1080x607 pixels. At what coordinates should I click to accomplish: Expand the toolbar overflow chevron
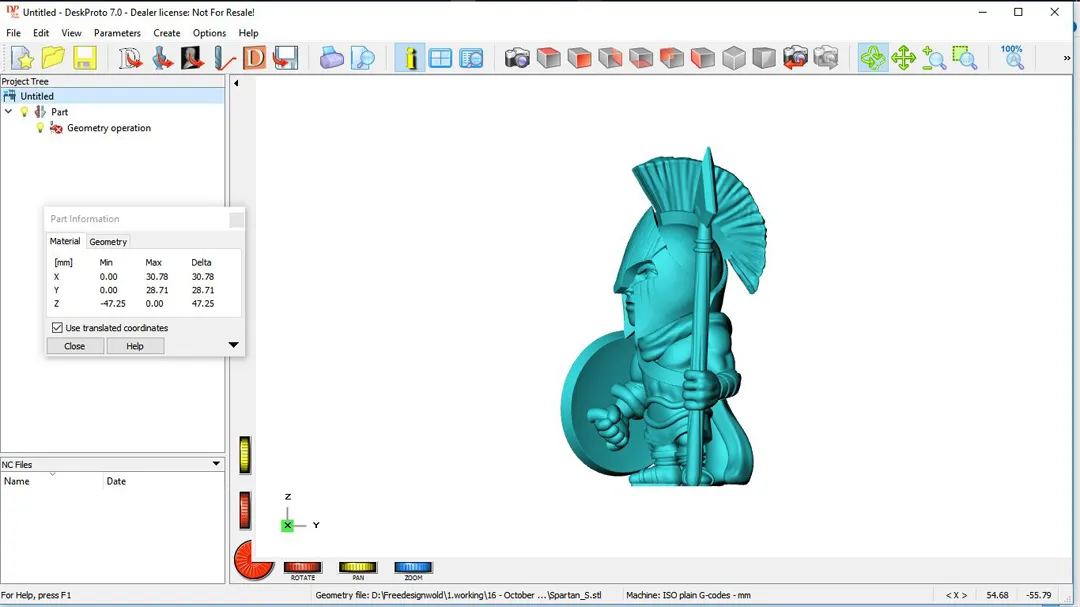1067,59
